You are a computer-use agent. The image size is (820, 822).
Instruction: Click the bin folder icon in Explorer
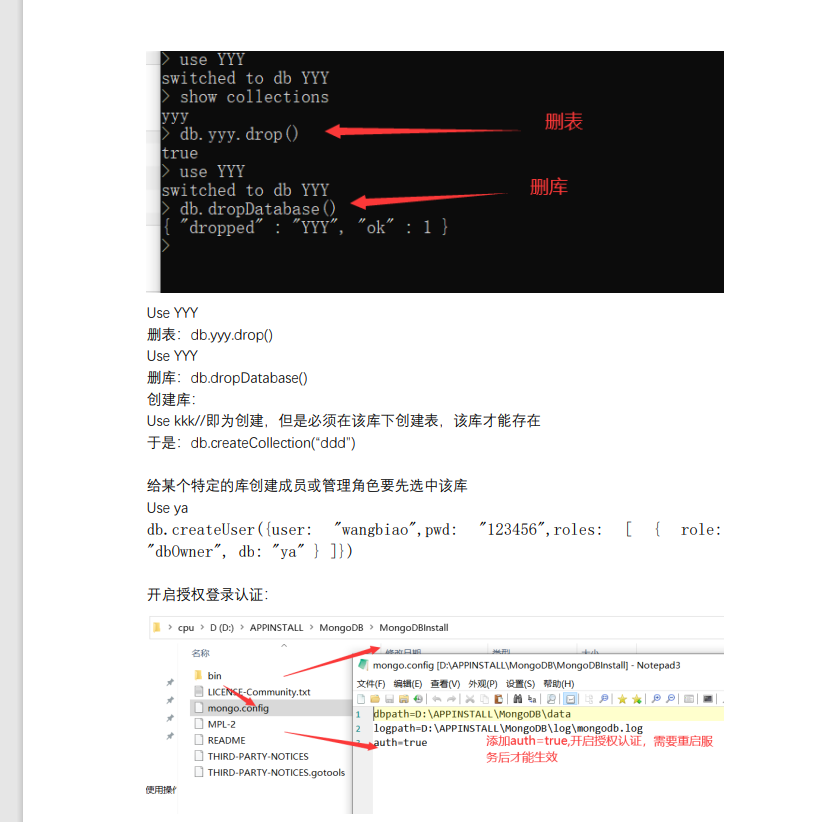pyautogui.click(x=198, y=675)
